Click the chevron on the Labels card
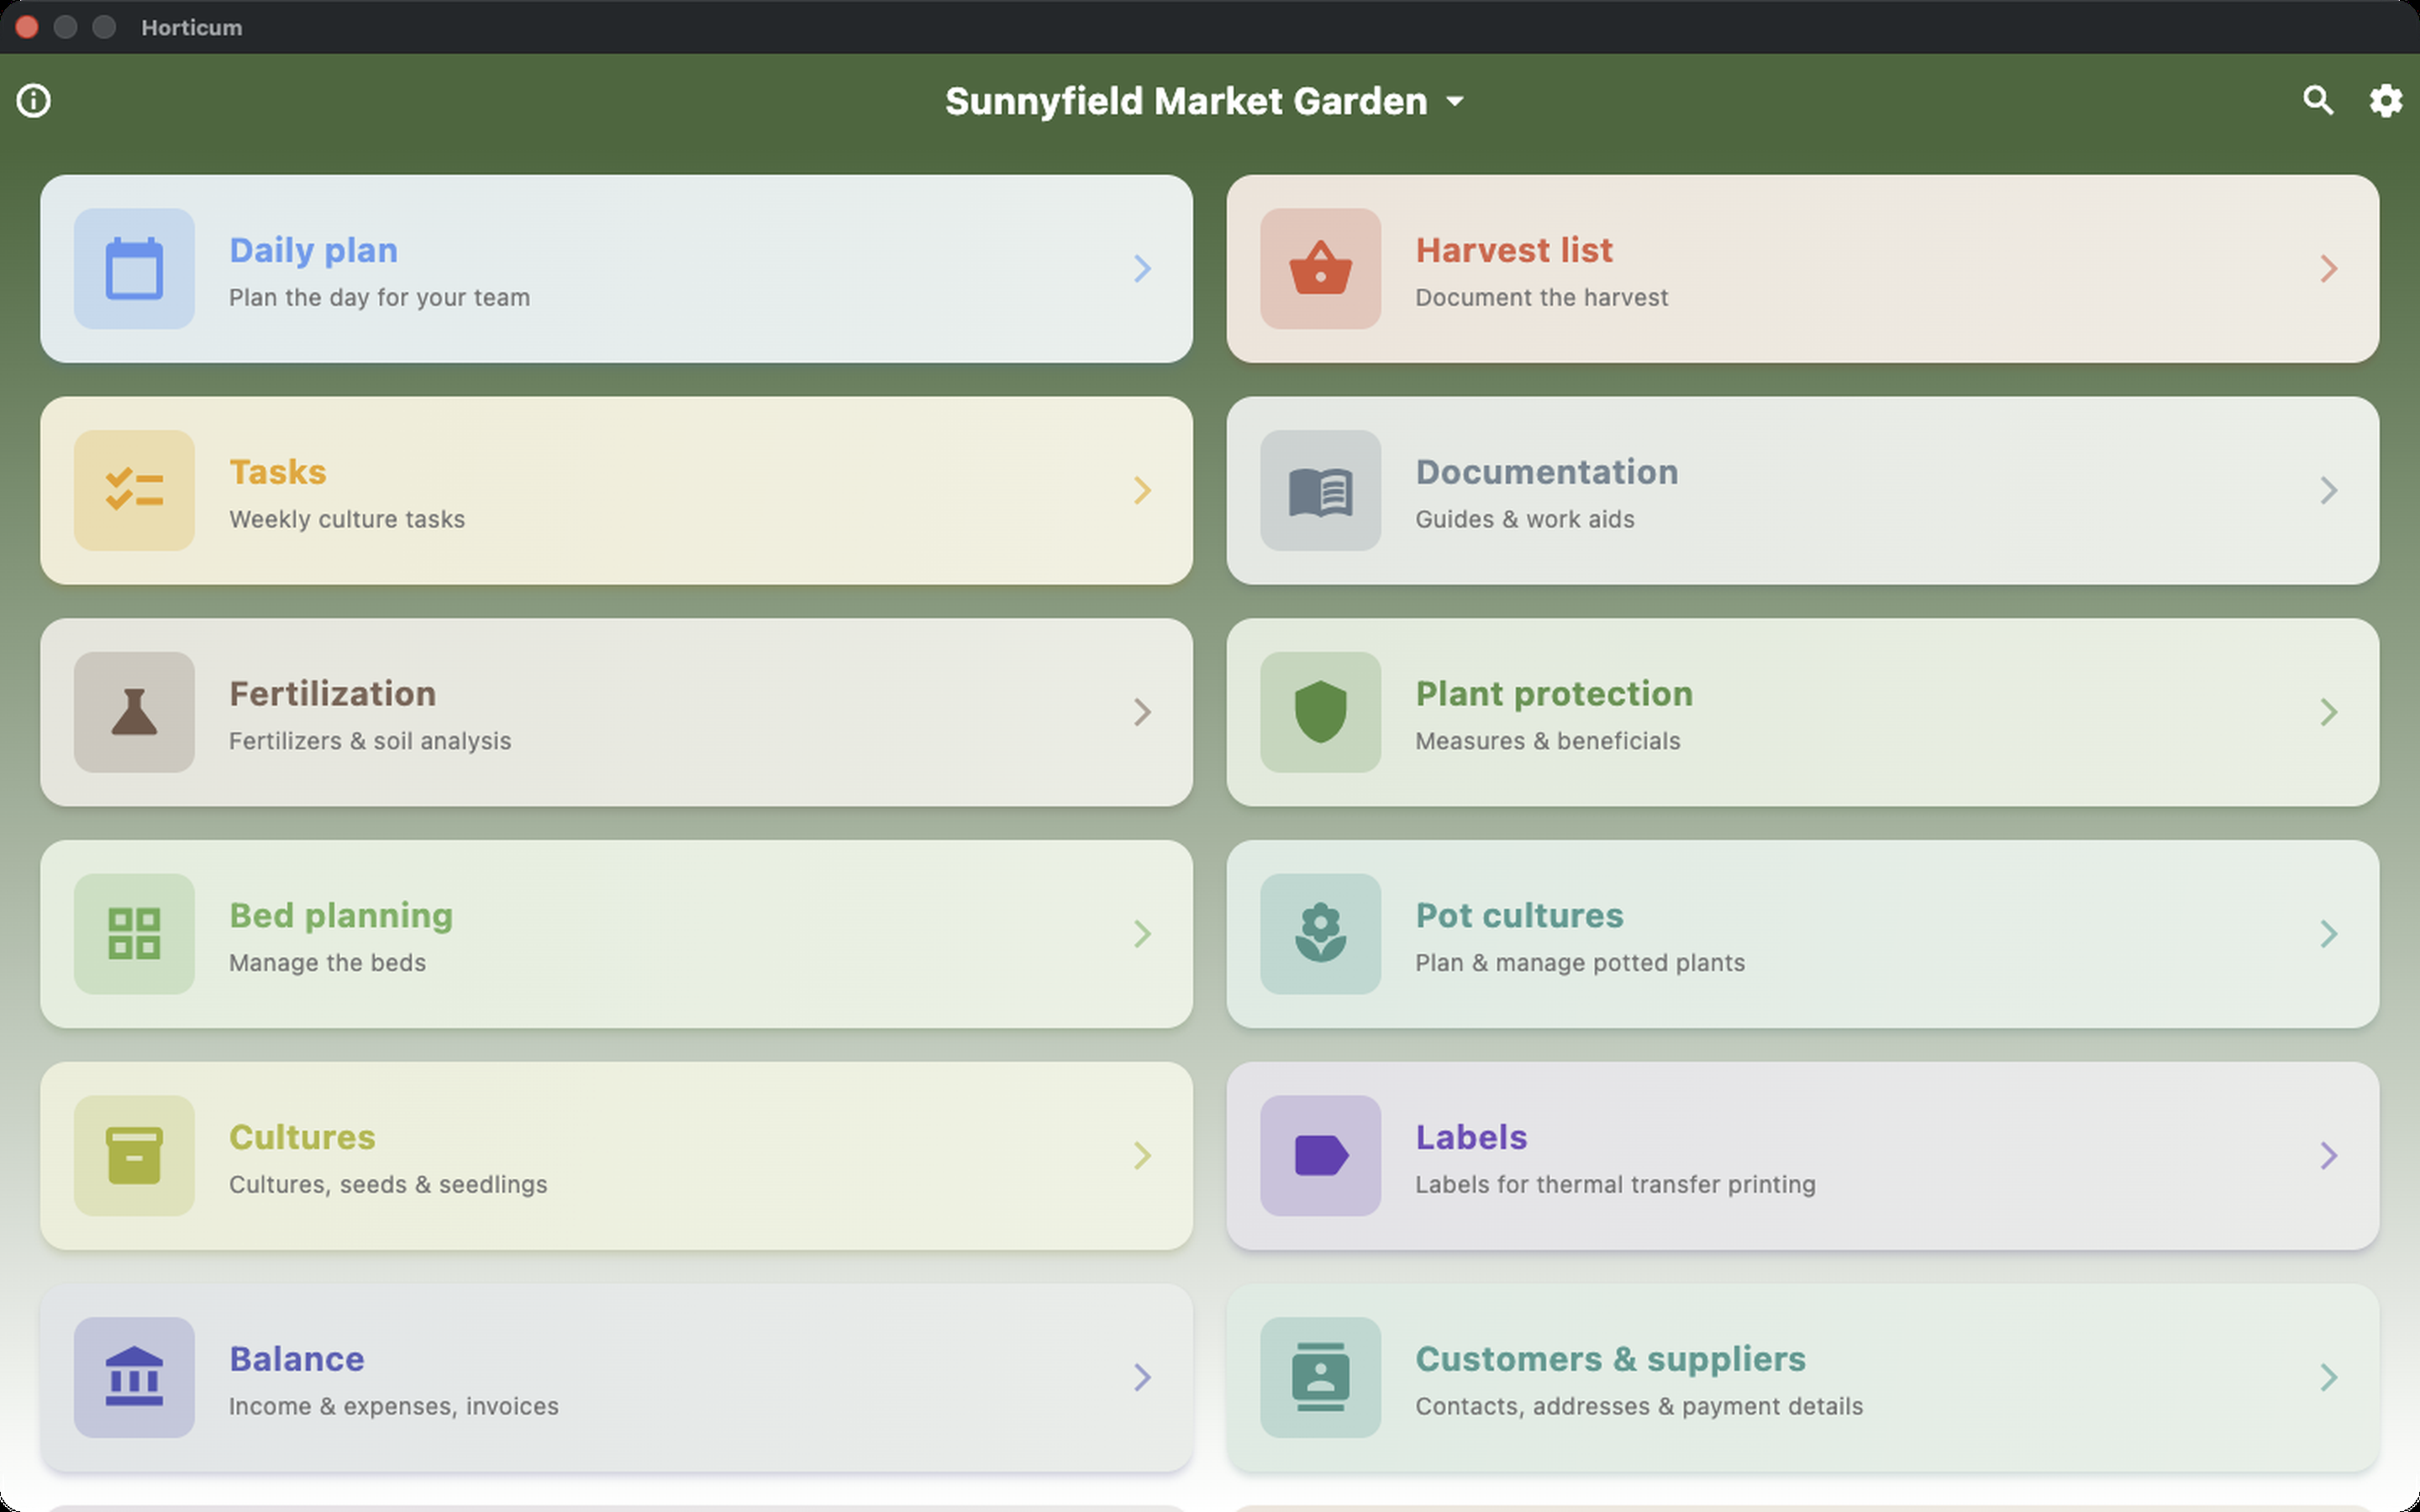2420x1512 pixels. pyautogui.click(x=2328, y=1156)
